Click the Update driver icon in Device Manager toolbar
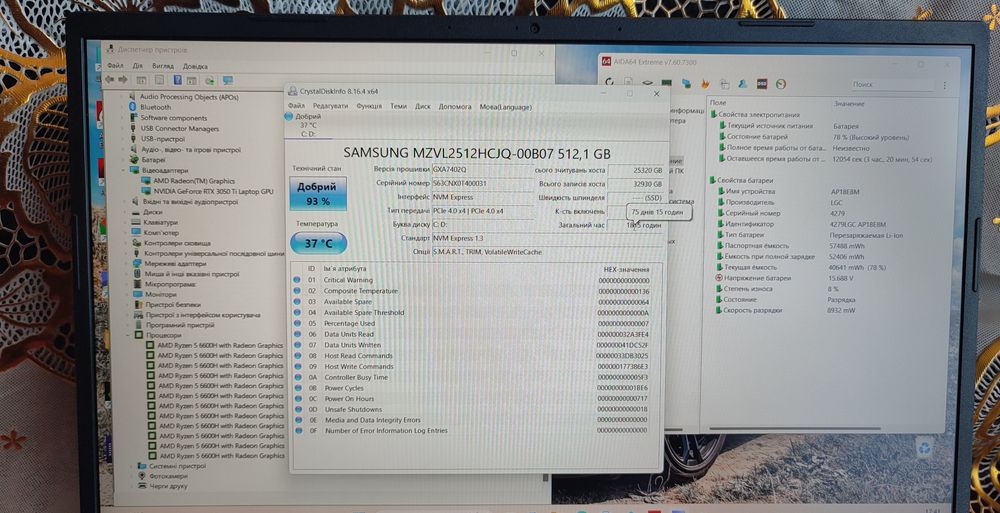Viewport: 1000px width, 513px height. coord(209,80)
